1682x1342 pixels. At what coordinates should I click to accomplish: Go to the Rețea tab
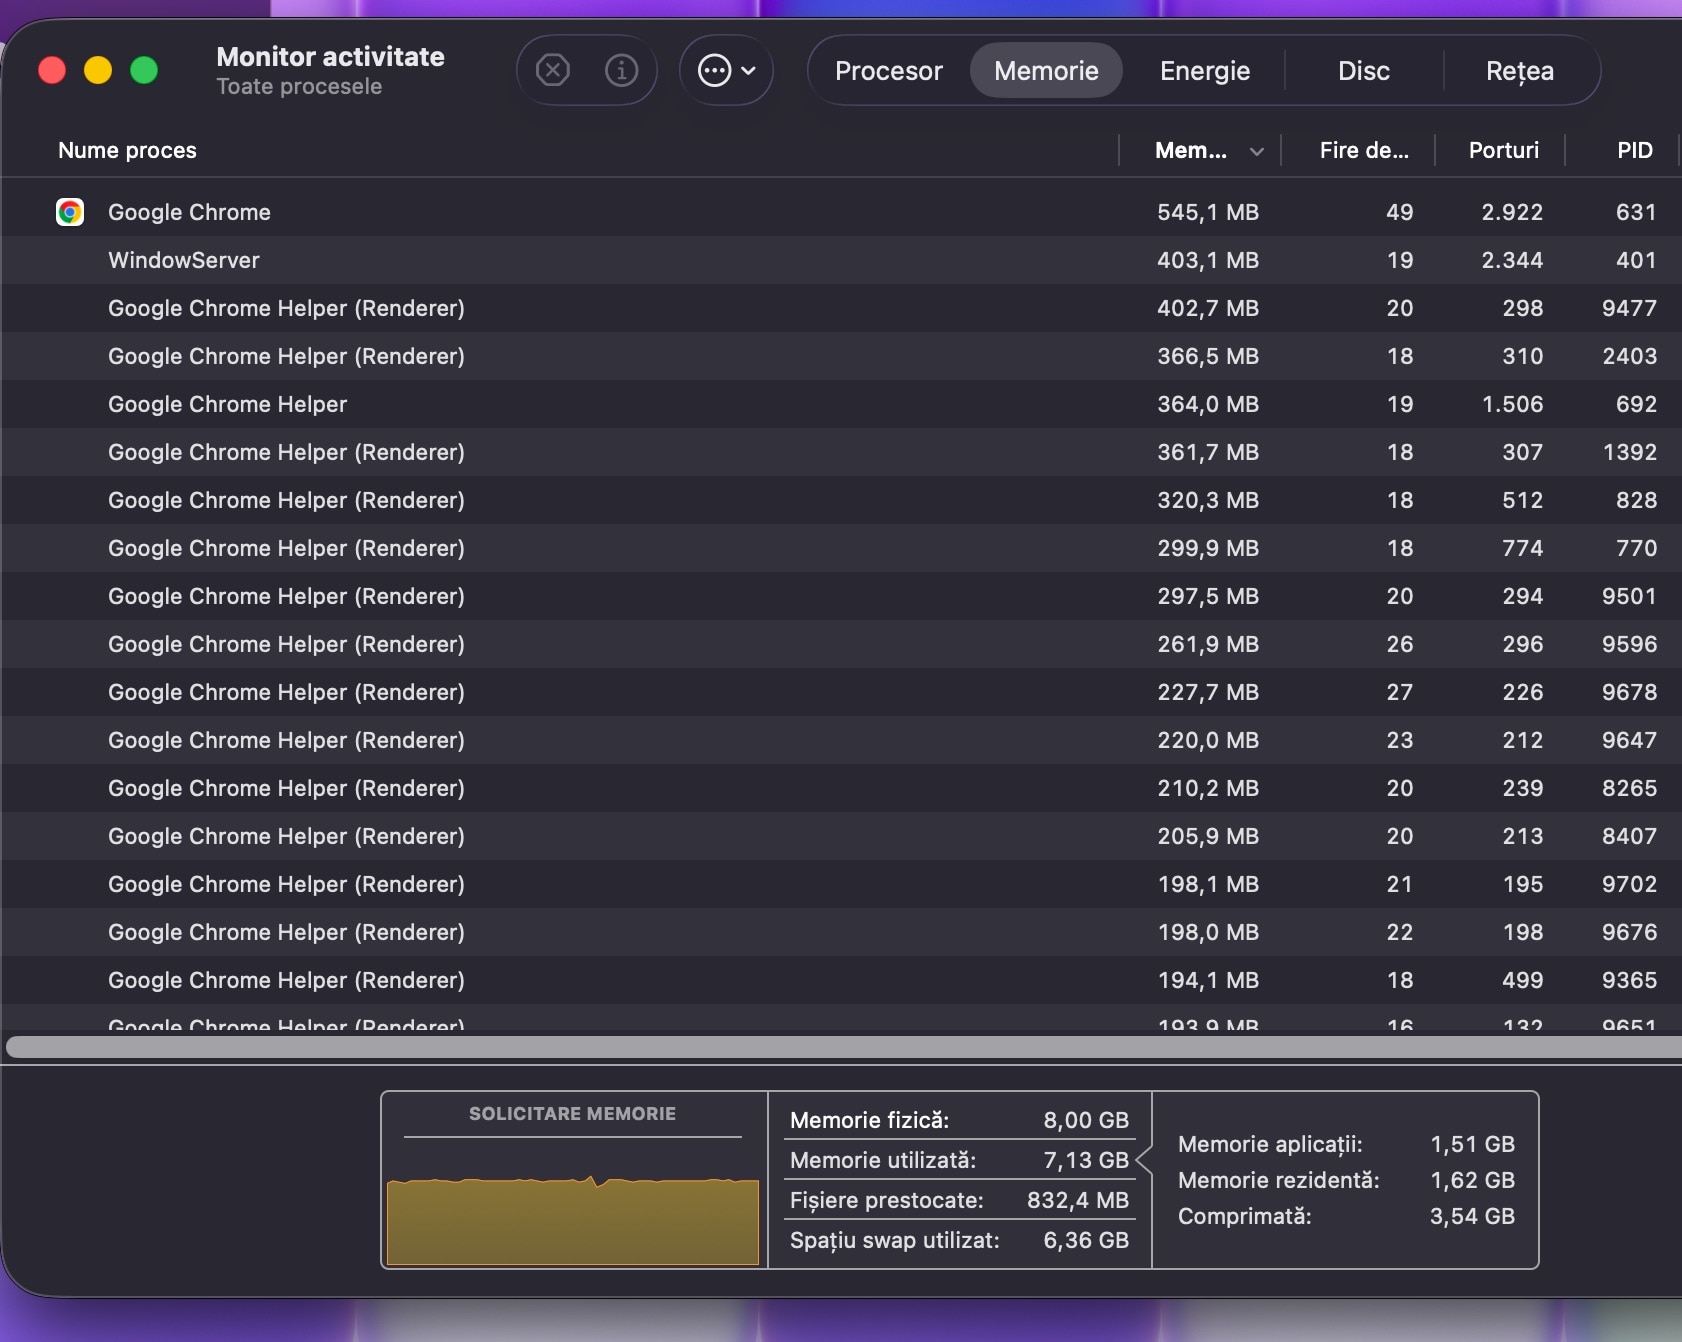tap(1519, 71)
